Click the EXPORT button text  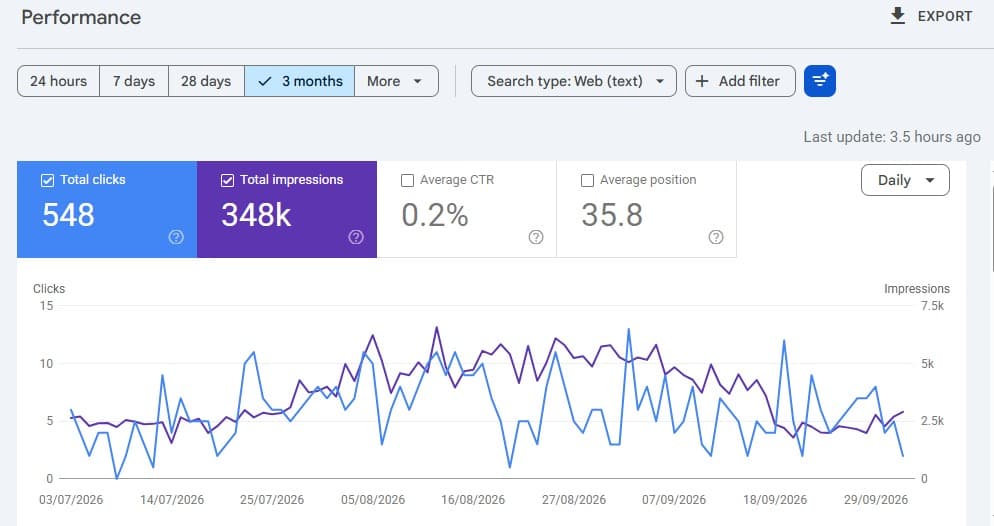(x=945, y=16)
